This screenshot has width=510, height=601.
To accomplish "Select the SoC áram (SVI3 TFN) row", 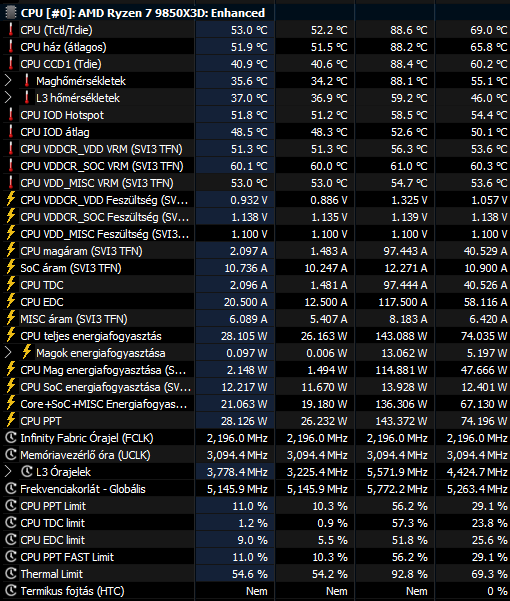I will click(x=255, y=268).
